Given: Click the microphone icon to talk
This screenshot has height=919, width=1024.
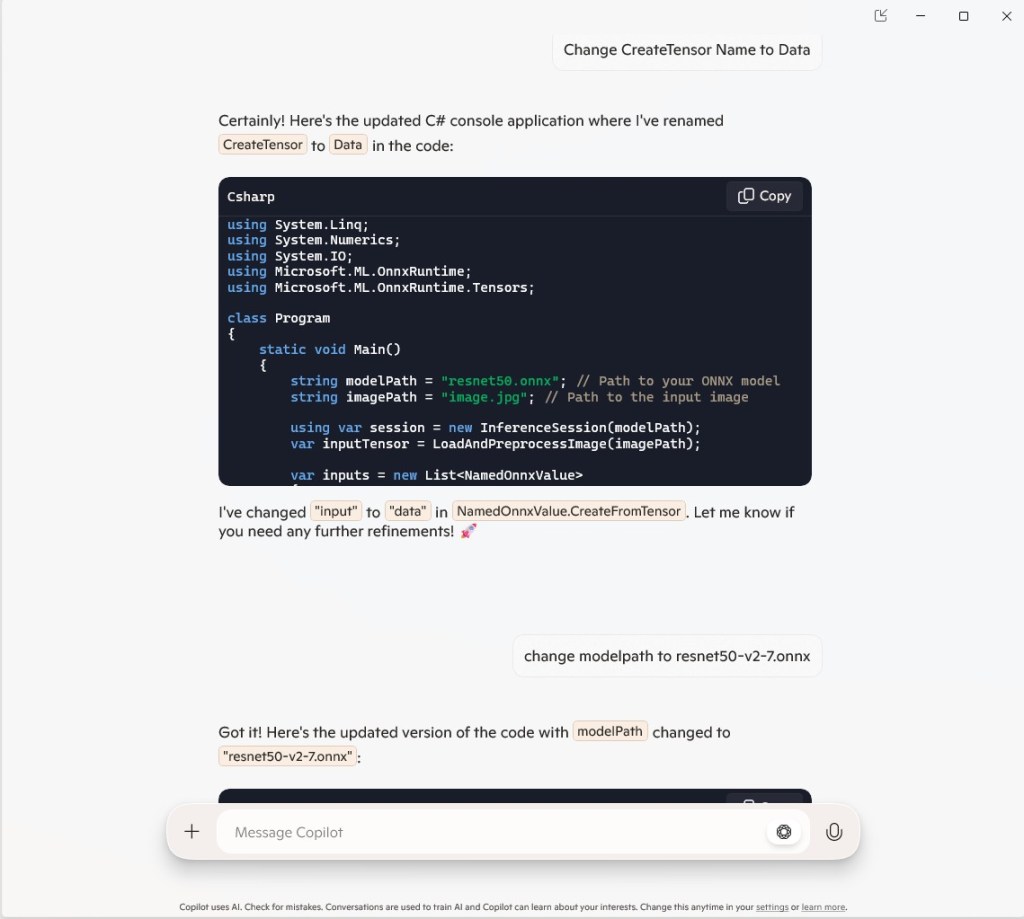Looking at the screenshot, I should [833, 832].
